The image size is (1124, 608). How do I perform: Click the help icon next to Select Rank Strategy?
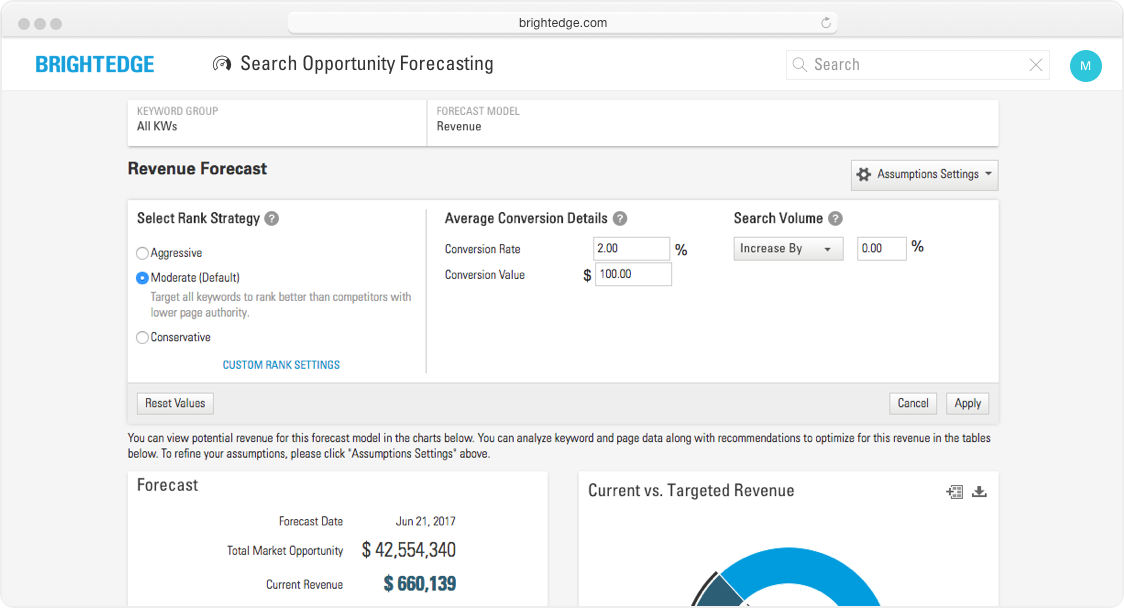pos(272,219)
